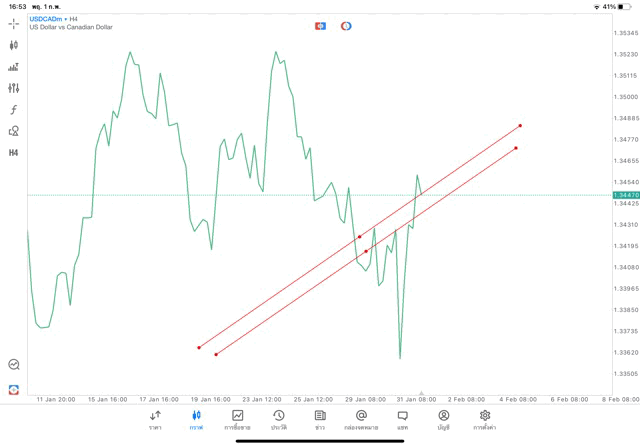Open the History (ประวัติ) tab
640x447 pixels.
[279, 419]
